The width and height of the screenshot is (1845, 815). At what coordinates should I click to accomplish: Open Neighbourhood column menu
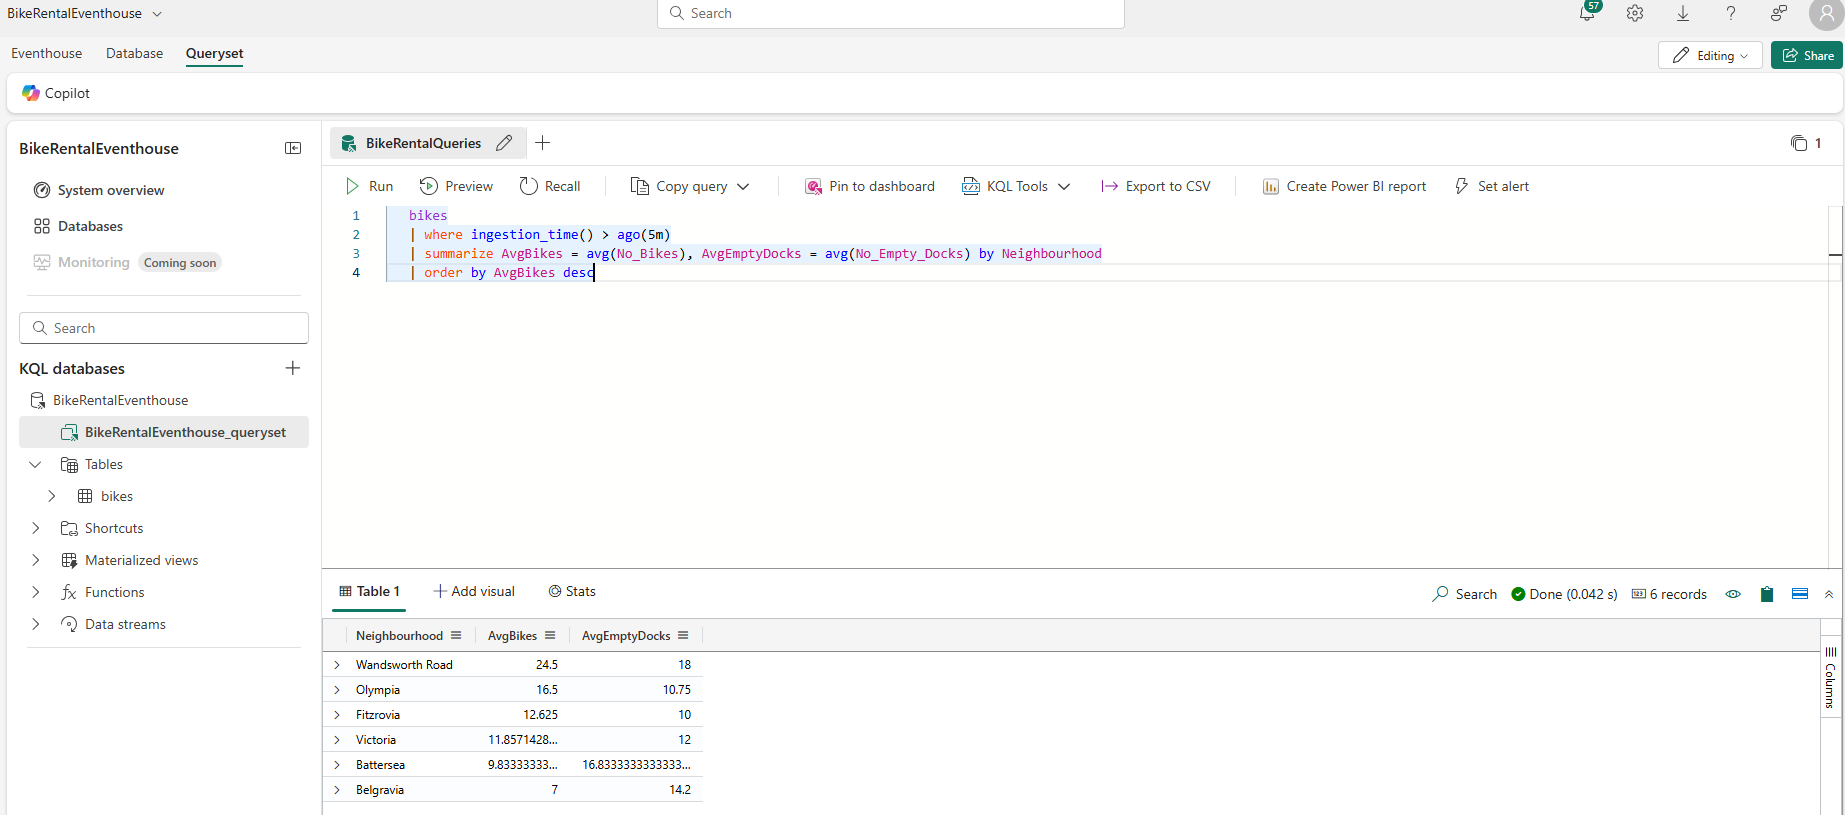click(456, 636)
